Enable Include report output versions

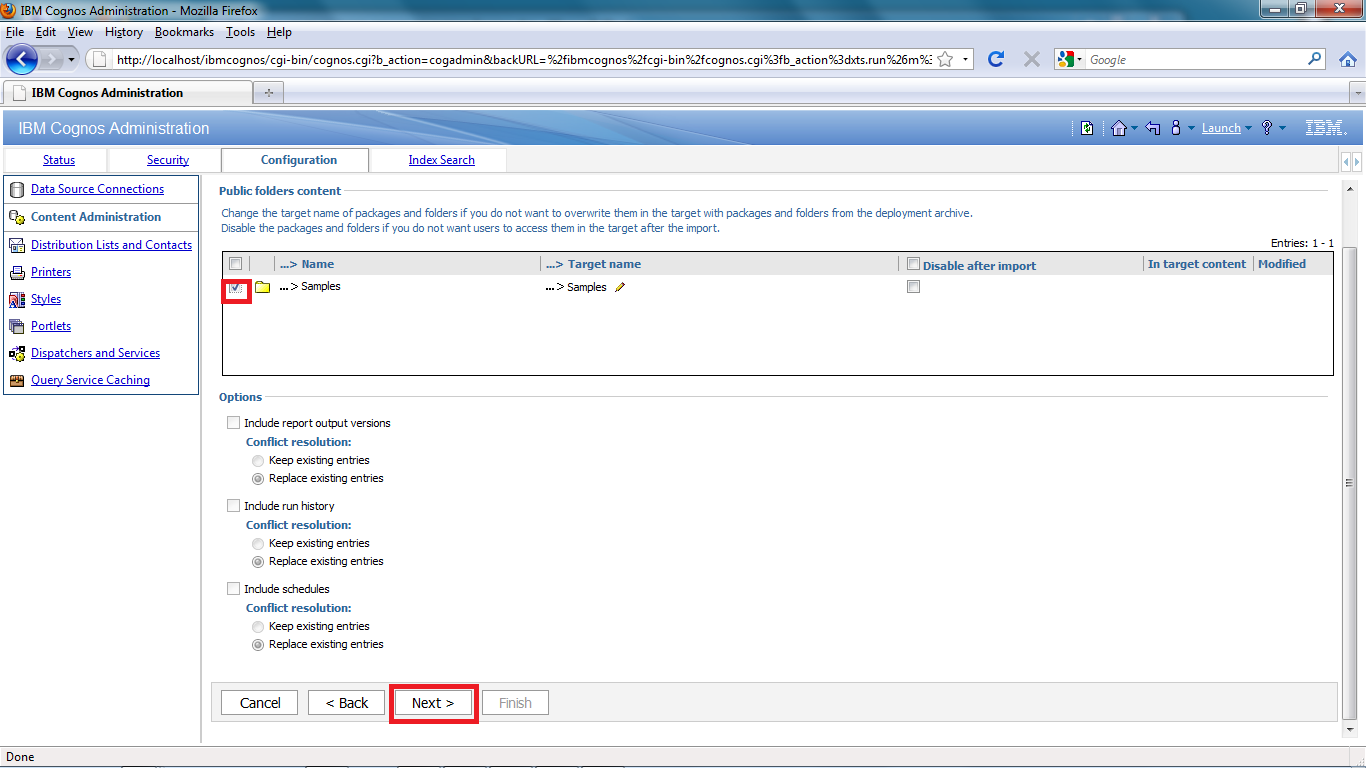(234, 423)
